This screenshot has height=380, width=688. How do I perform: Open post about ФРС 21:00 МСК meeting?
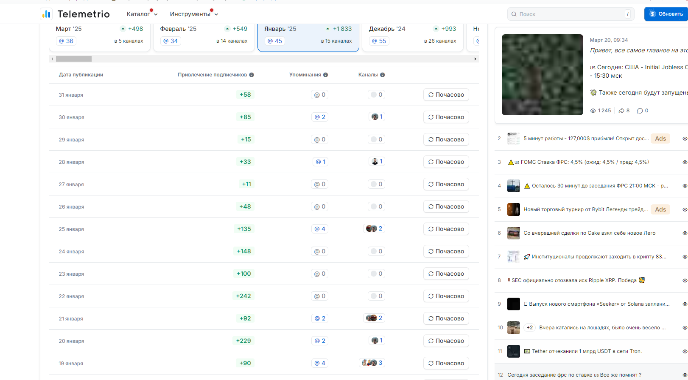(595, 186)
